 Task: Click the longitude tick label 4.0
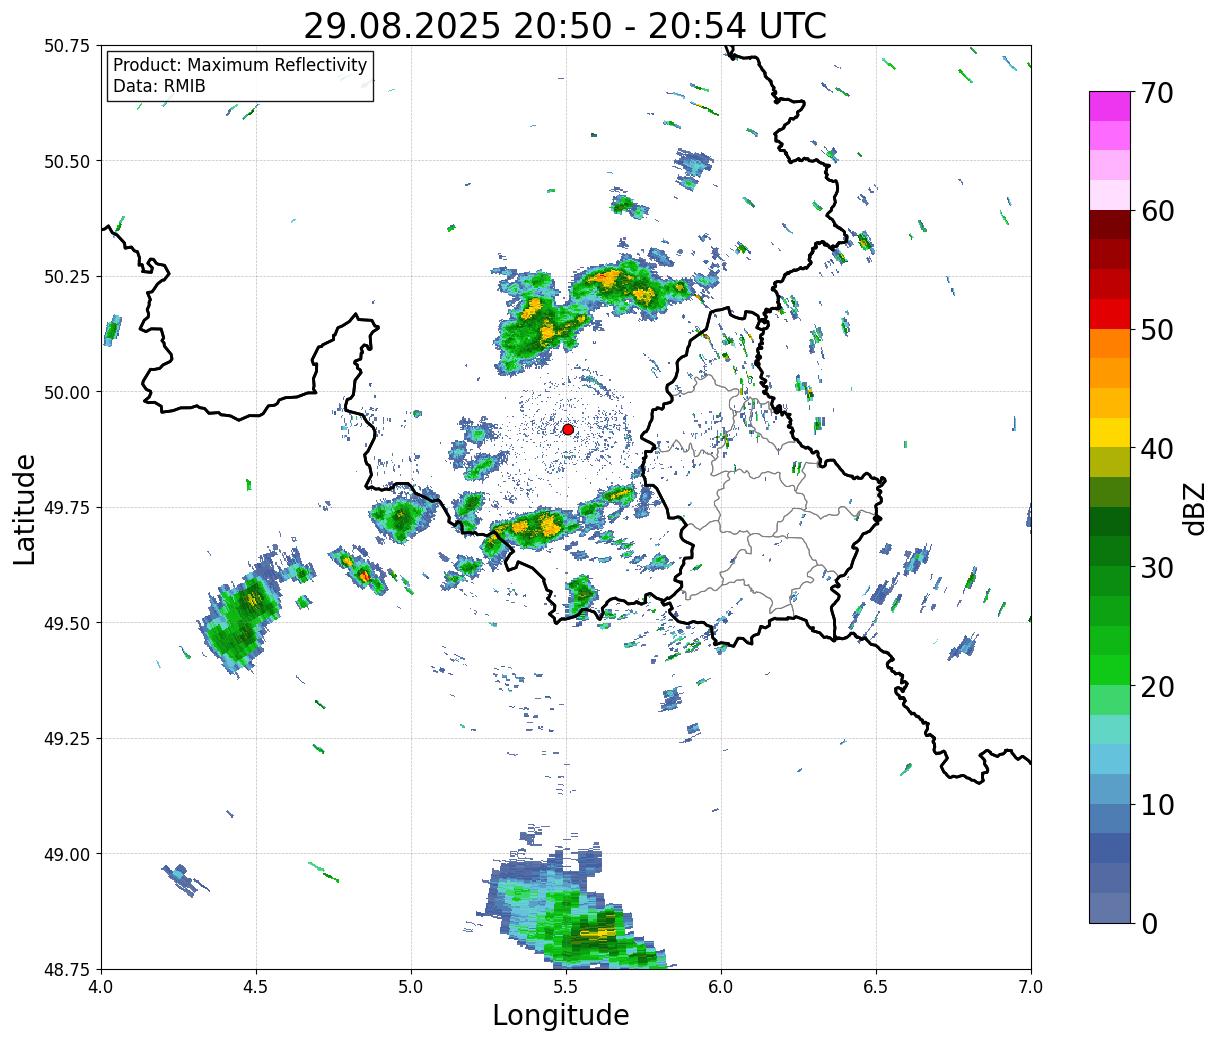pyautogui.click(x=101, y=987)
